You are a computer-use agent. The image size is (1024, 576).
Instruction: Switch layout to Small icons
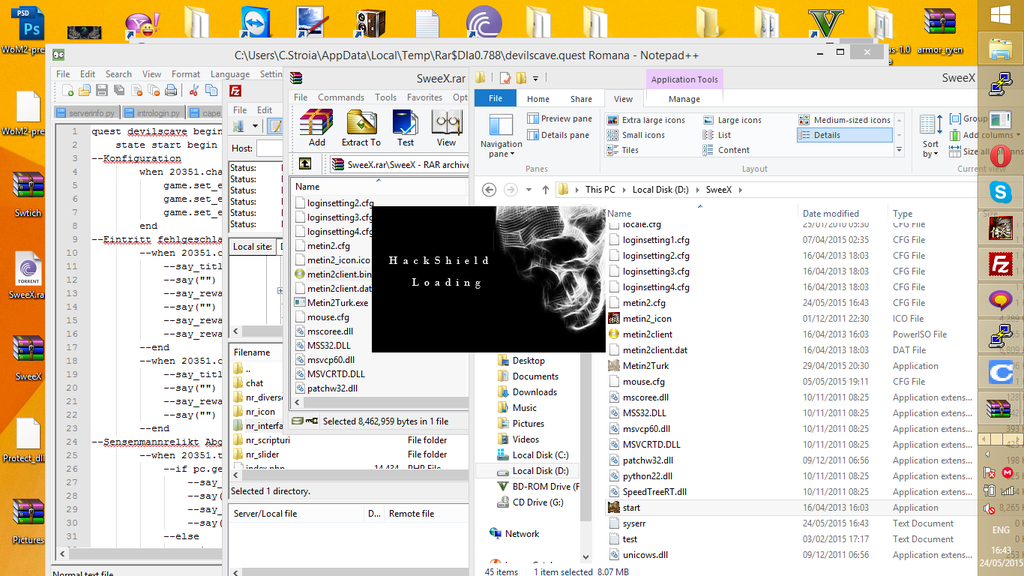pos(636,135)
